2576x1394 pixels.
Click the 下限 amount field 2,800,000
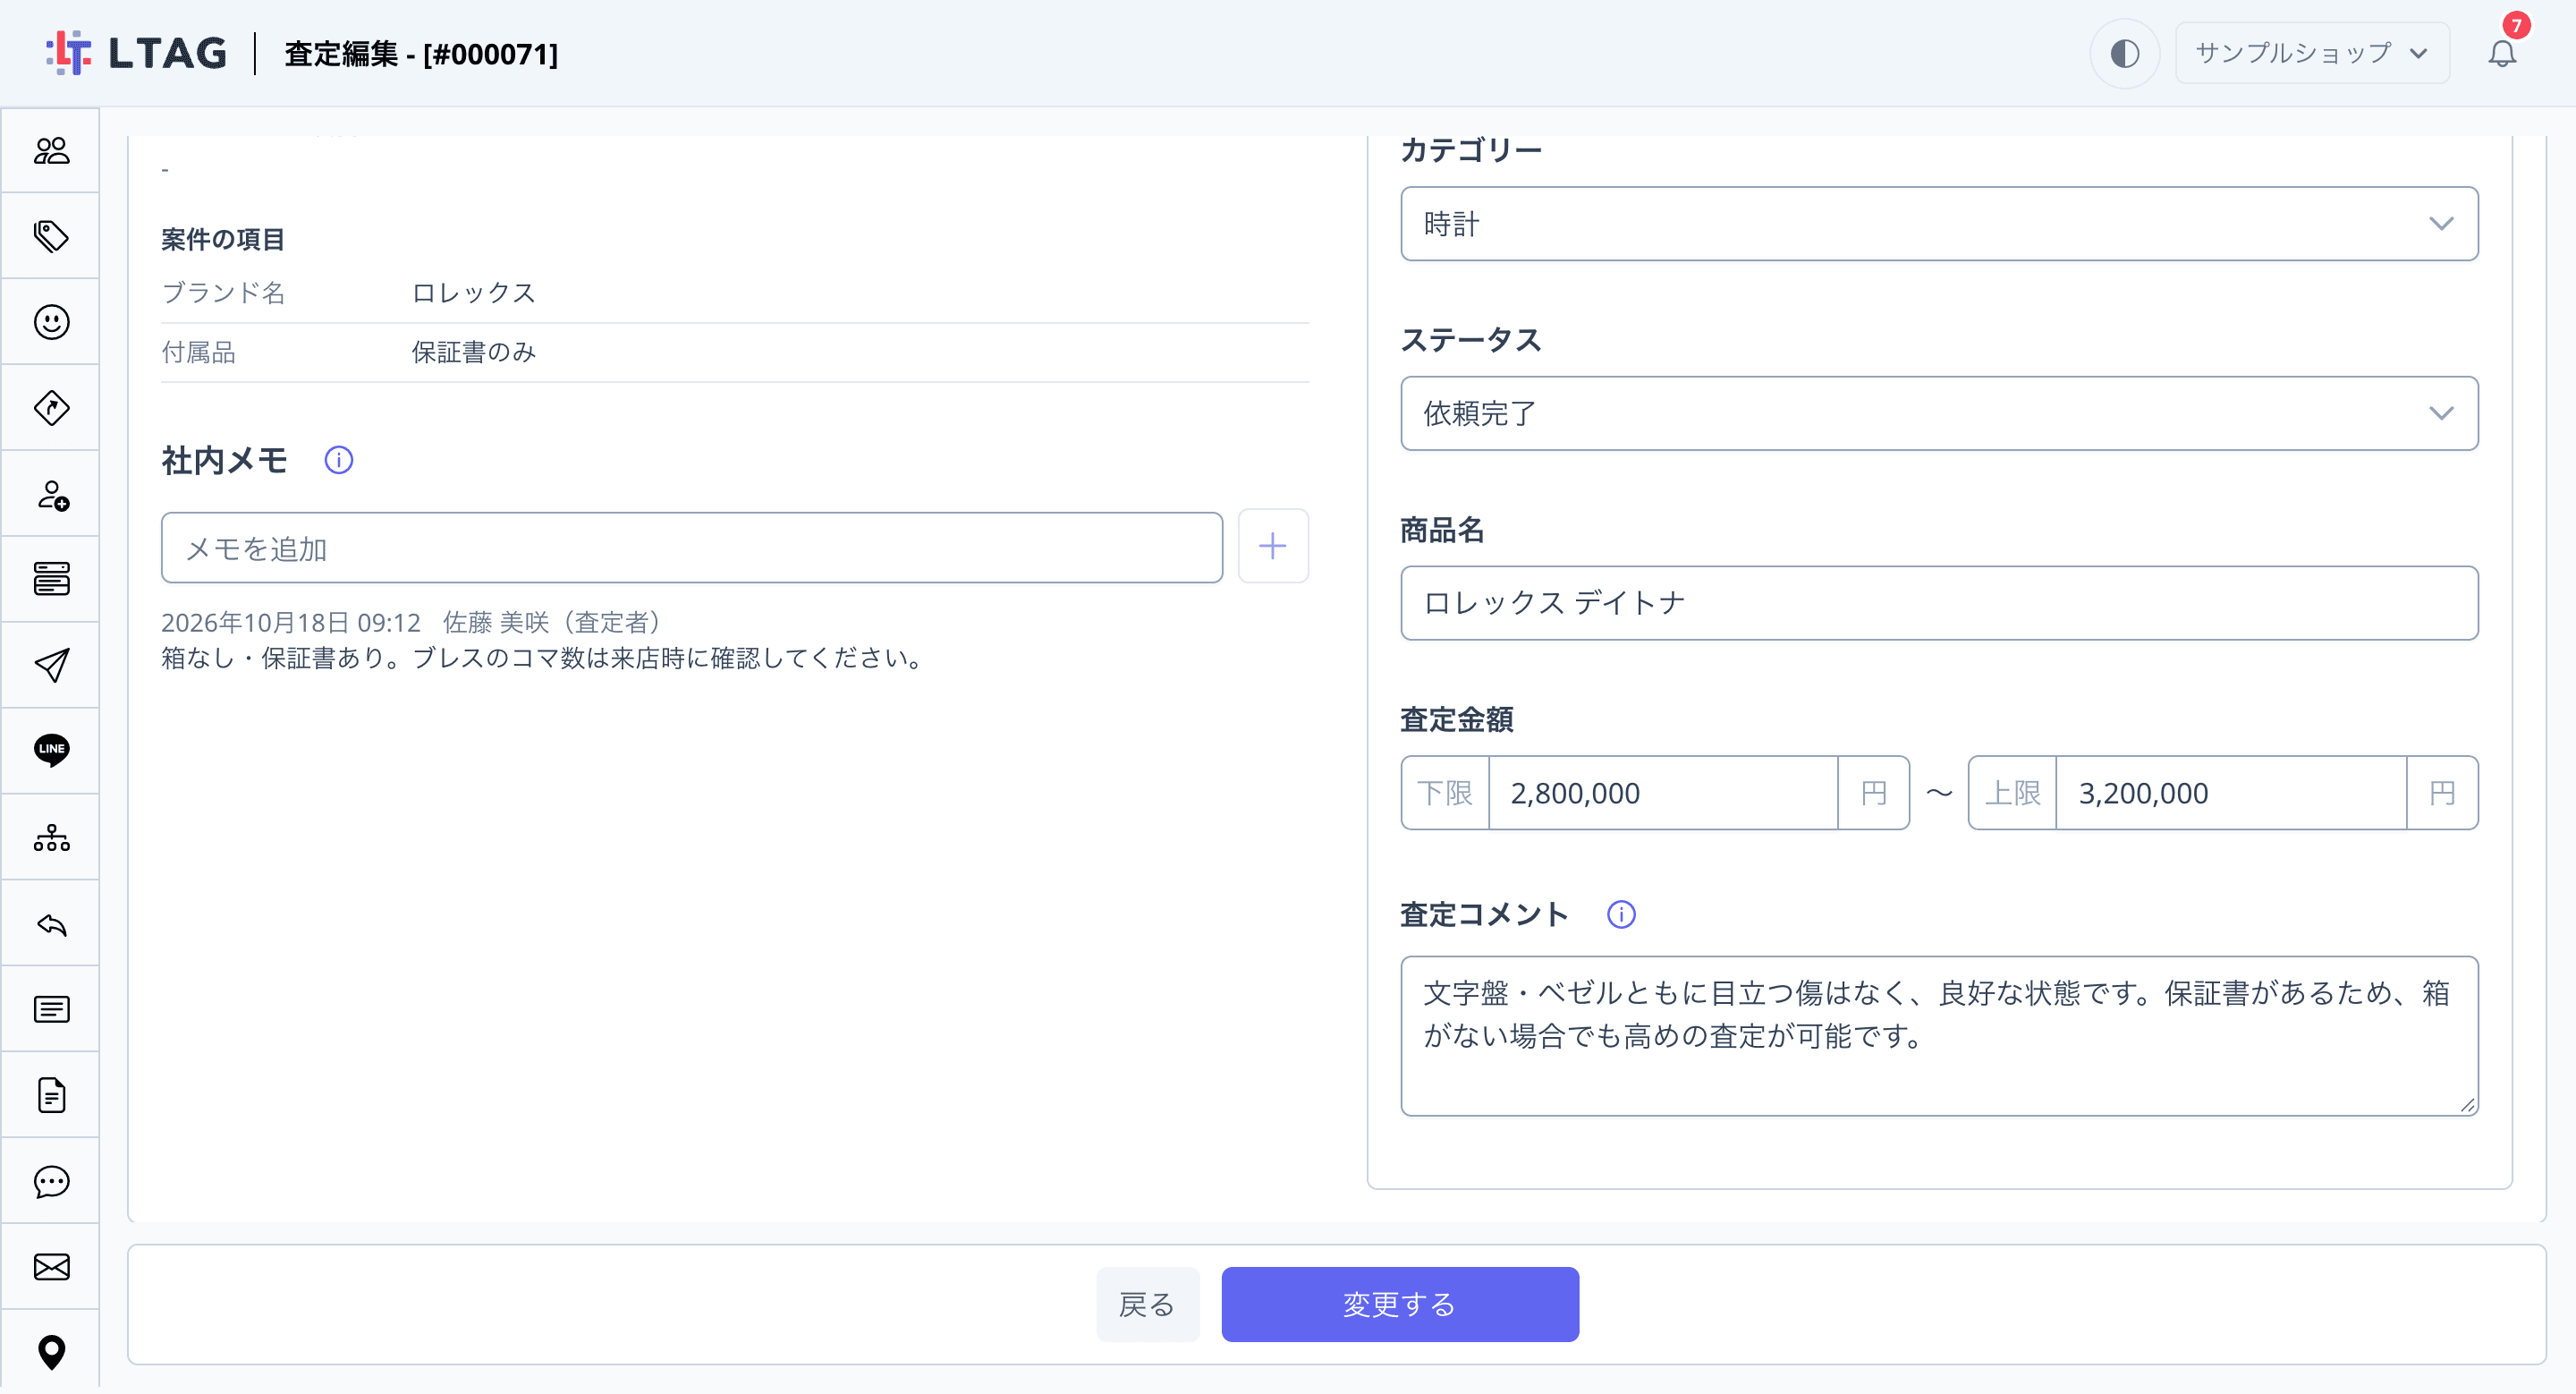(x=1662, y=793)
